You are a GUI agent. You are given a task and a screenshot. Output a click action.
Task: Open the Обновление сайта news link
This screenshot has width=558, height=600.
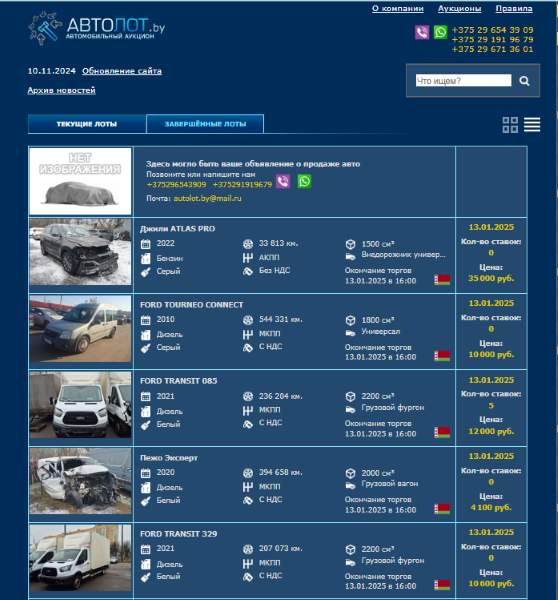pos(122,71)
